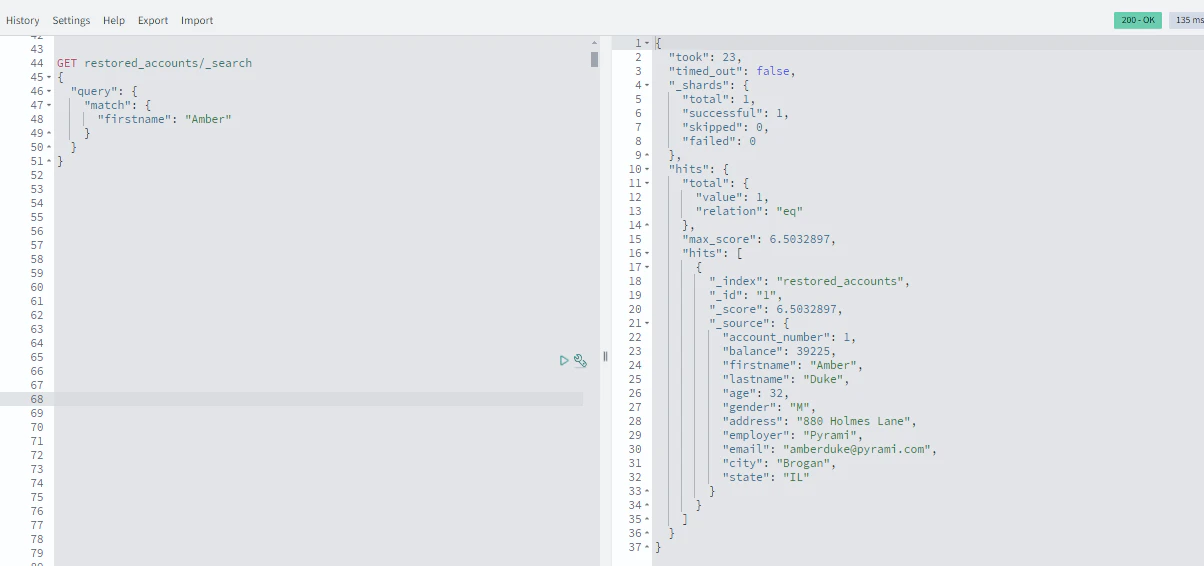Image resolution: width=1204 pixels, height=566 pixels.
Task: Click the "timed_out": false line
Action: point(732,71)
